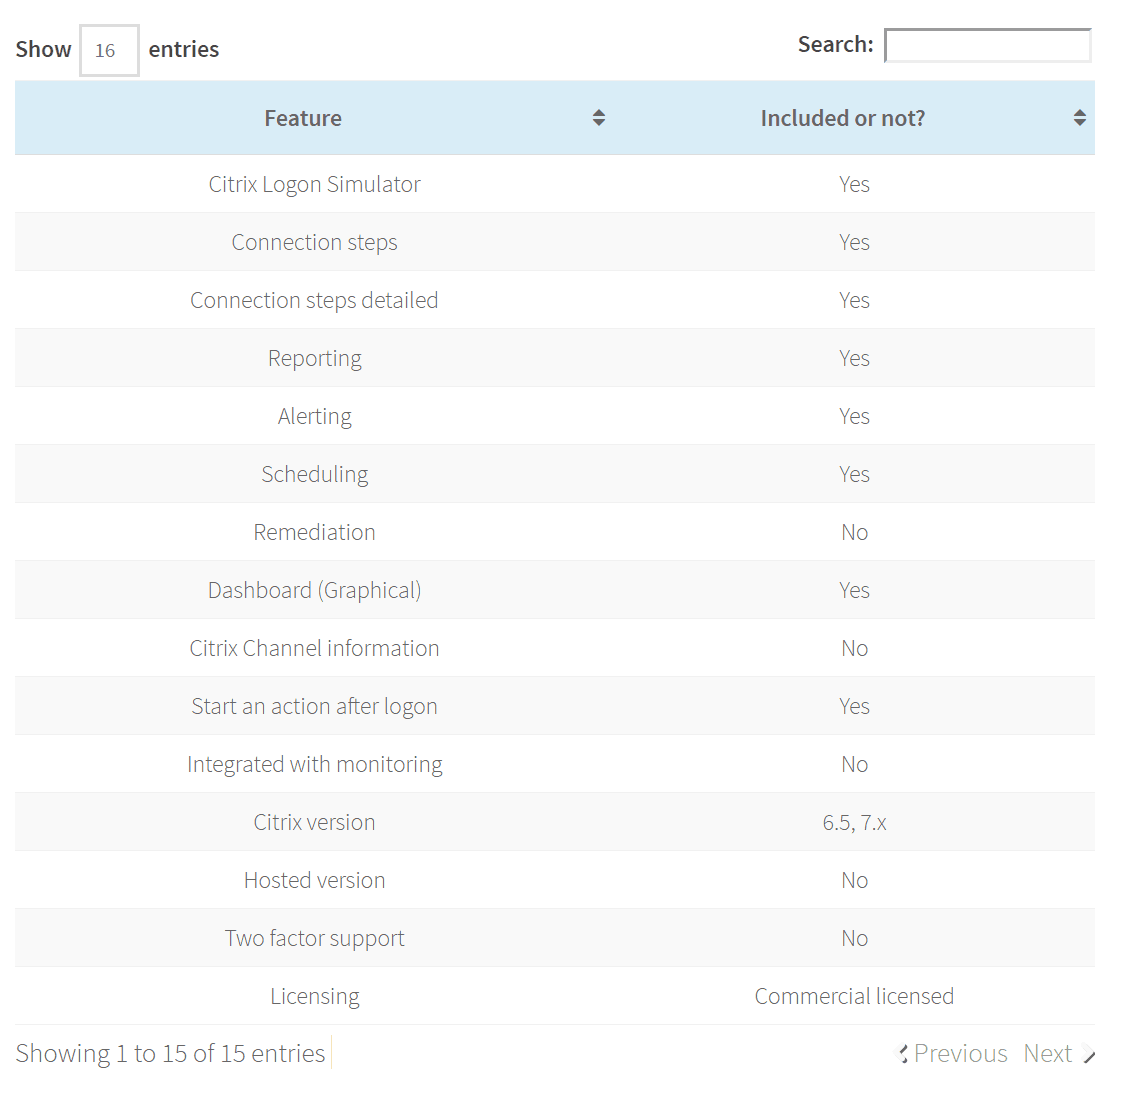The image size is (1129, 1094).
Task: Click the 6.5, 7.x value
Action: click(x=855, y=822)
